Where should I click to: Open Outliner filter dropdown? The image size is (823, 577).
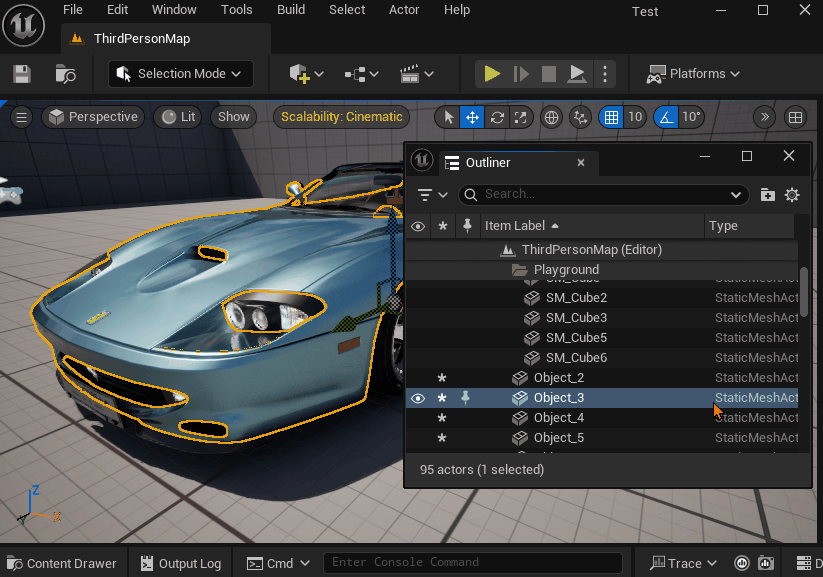click(x=432, y=195)
